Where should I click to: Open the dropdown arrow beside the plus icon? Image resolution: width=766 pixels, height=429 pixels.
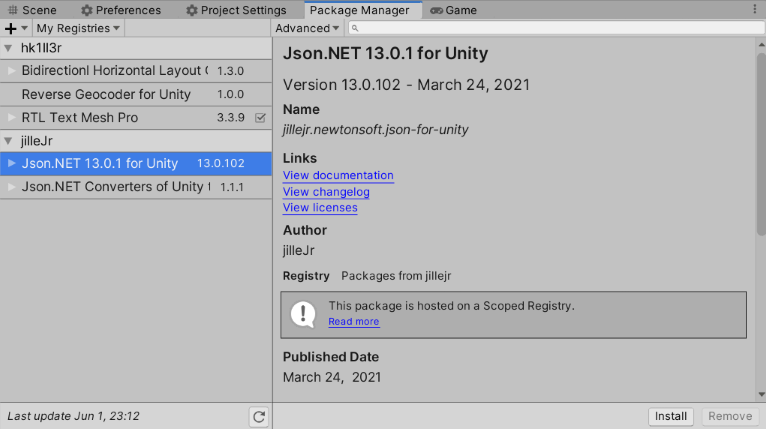pyautogui.click(x=24, y=28)
